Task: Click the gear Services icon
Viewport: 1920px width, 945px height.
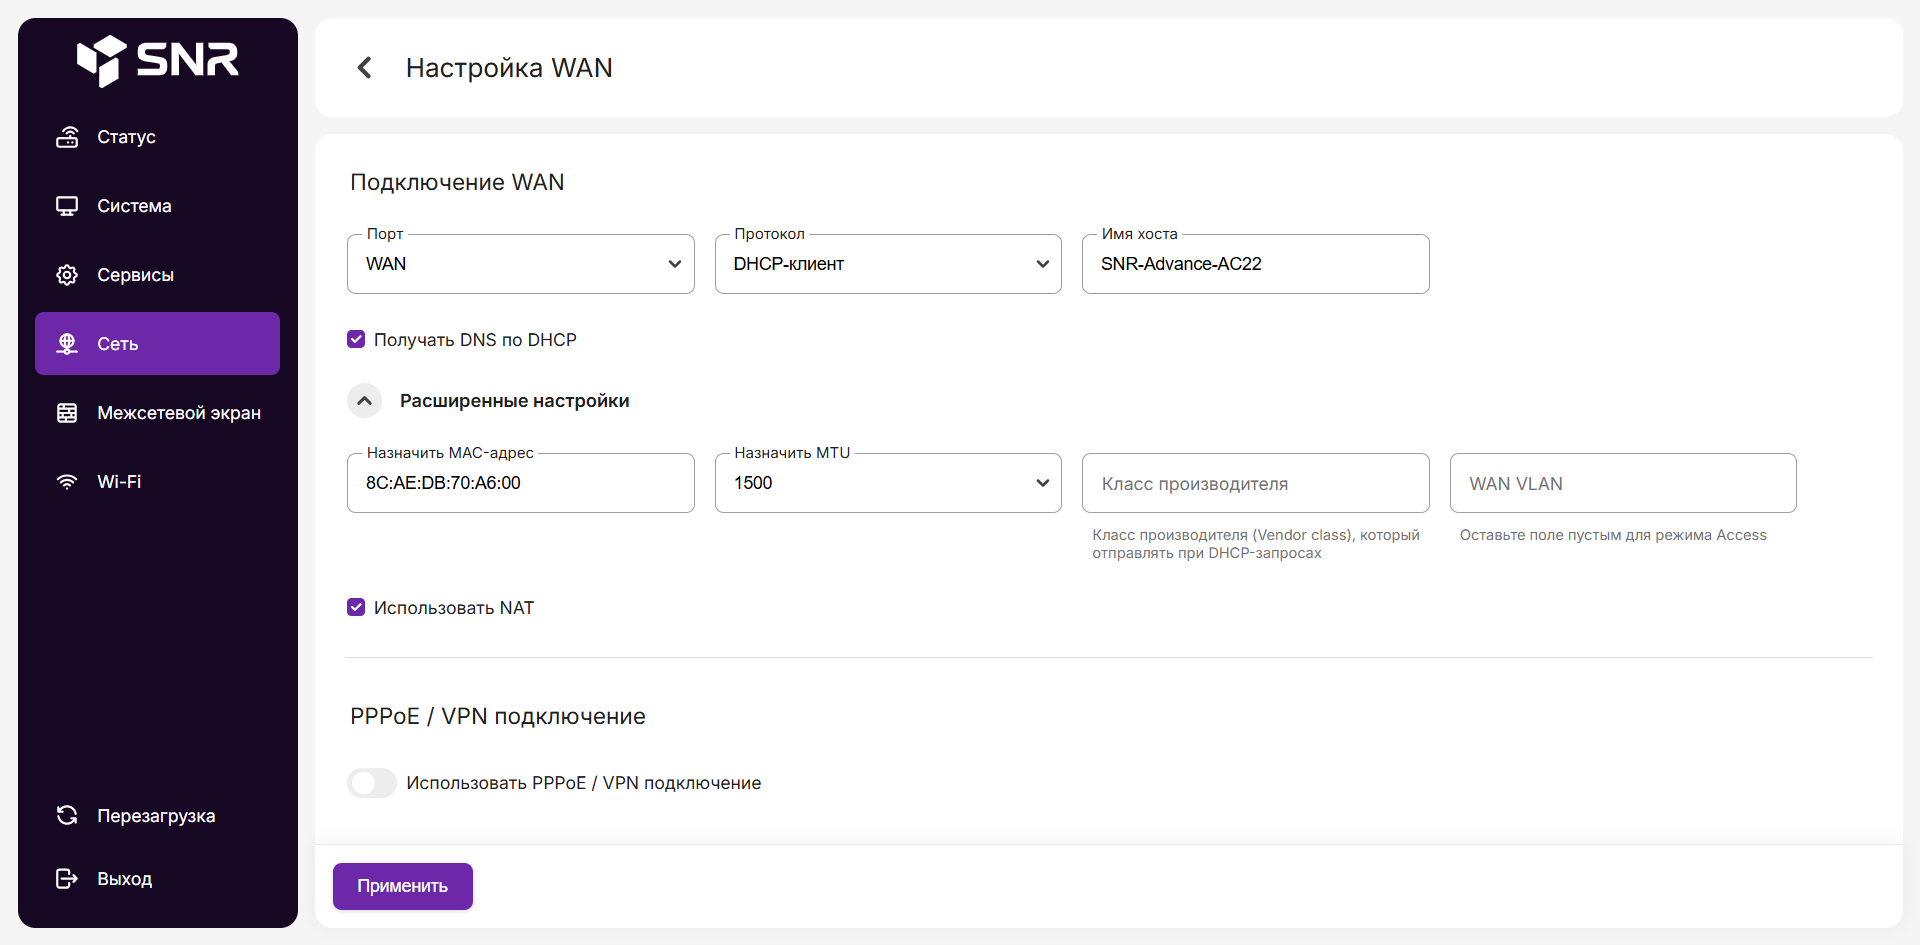Action: (67, 275)
